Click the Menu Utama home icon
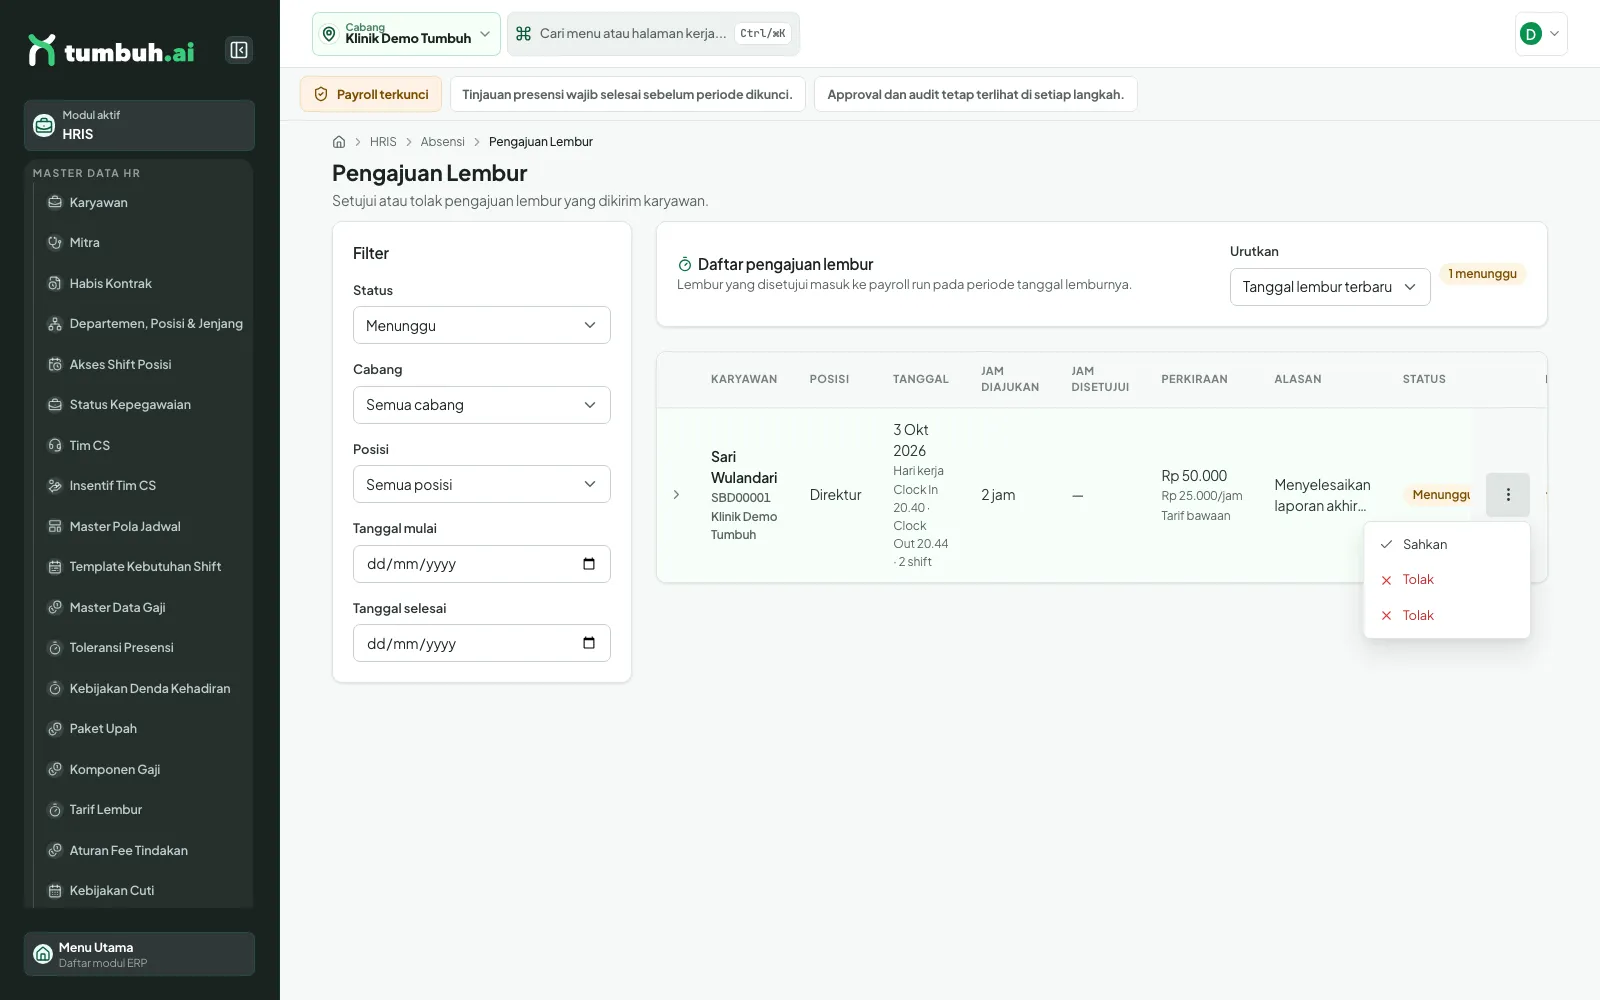Viewport: 1600px width, 1000px height. coord(43,954)
